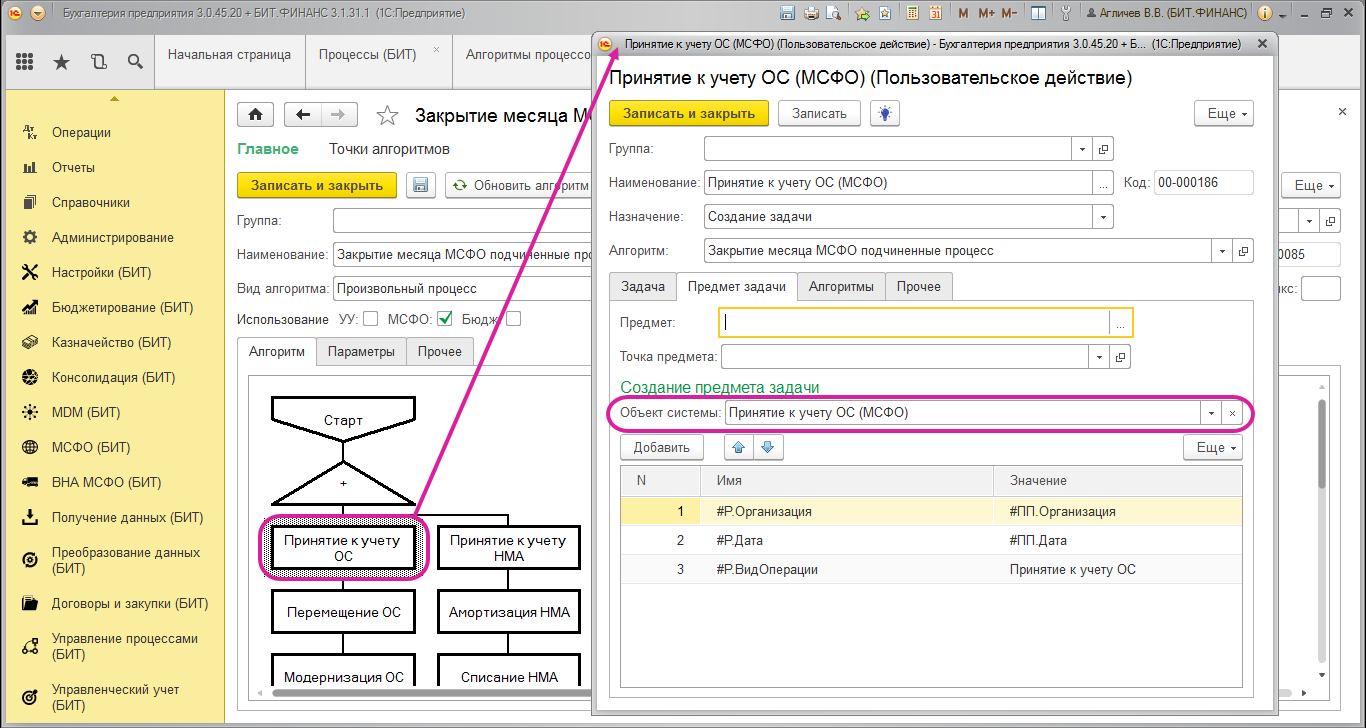
Task: Open the sections grid menu icon
Action: click(25, 62)
